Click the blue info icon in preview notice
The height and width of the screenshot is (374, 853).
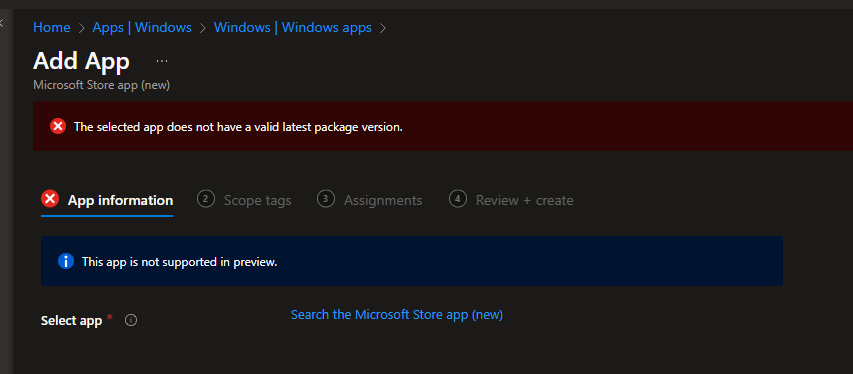tap(66, 261)
